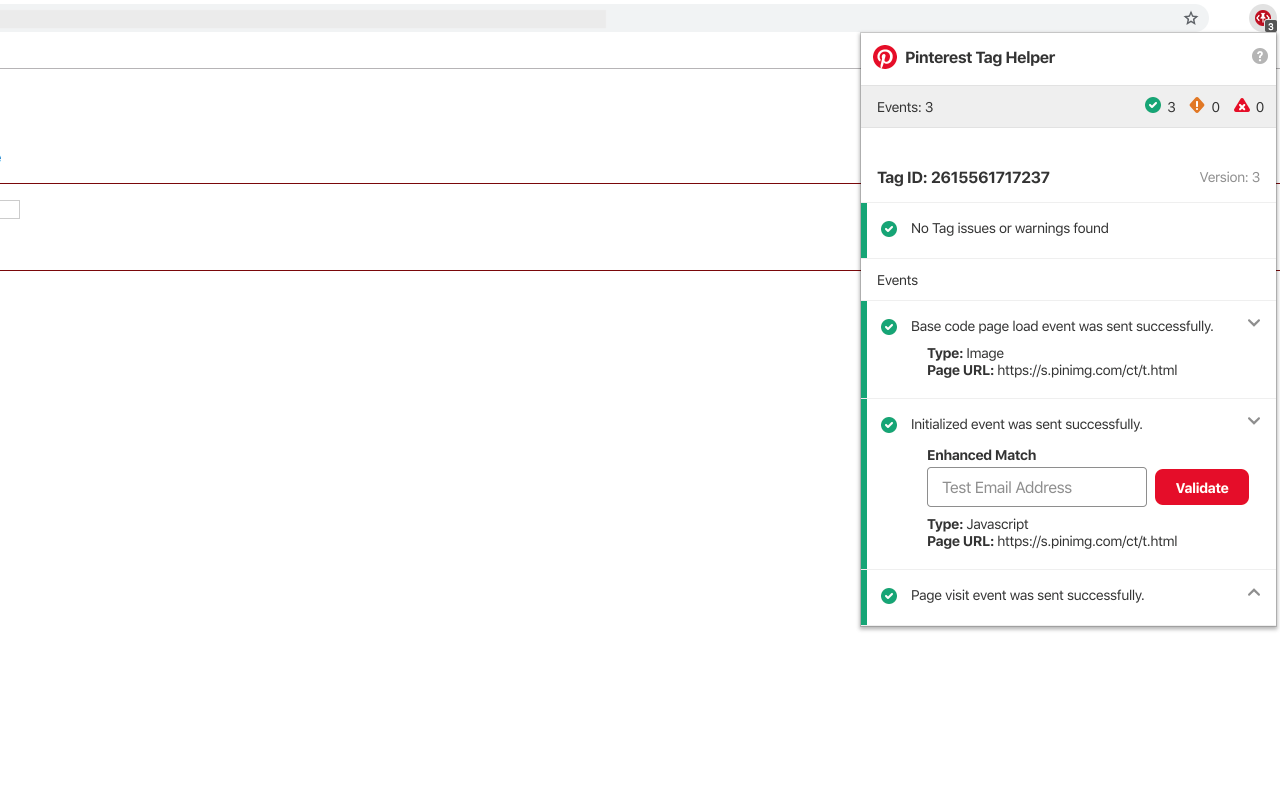Click the Validate button
The image size is (1280, 800).
[x=1201, y=487]
